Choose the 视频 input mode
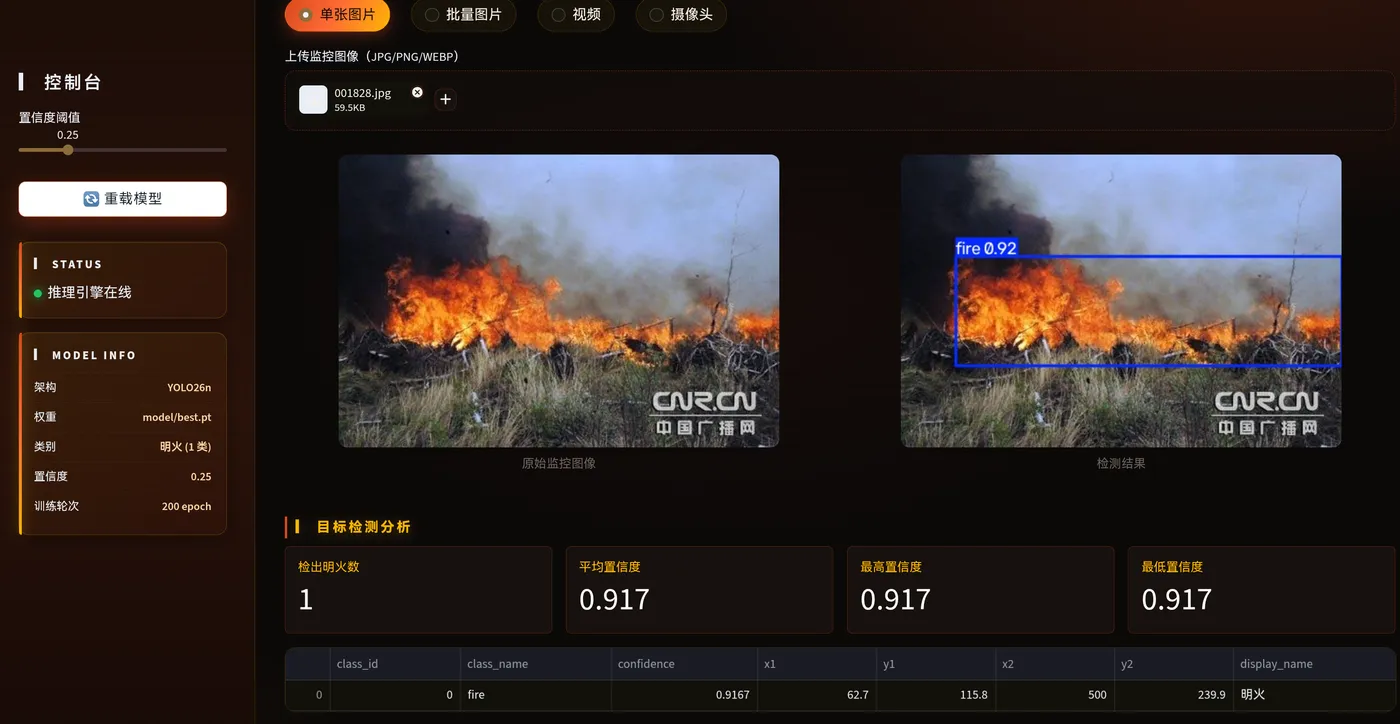1400x724 pixels. tap(575, 15)
